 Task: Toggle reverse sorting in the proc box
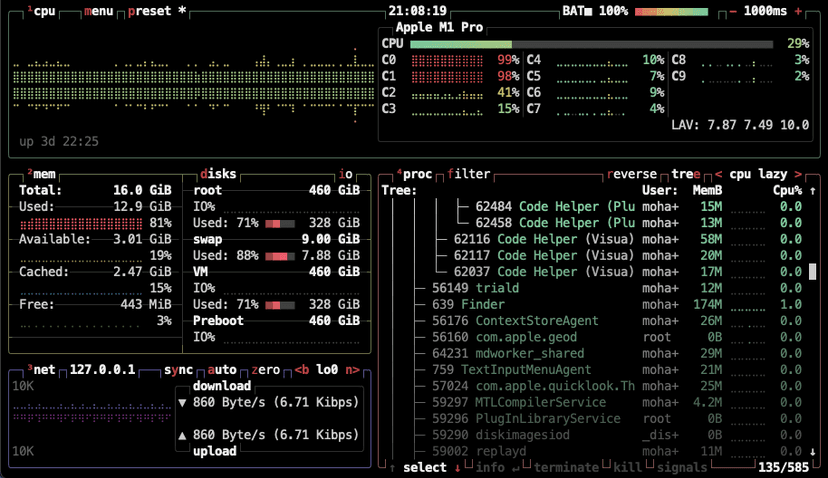[632, 174]
